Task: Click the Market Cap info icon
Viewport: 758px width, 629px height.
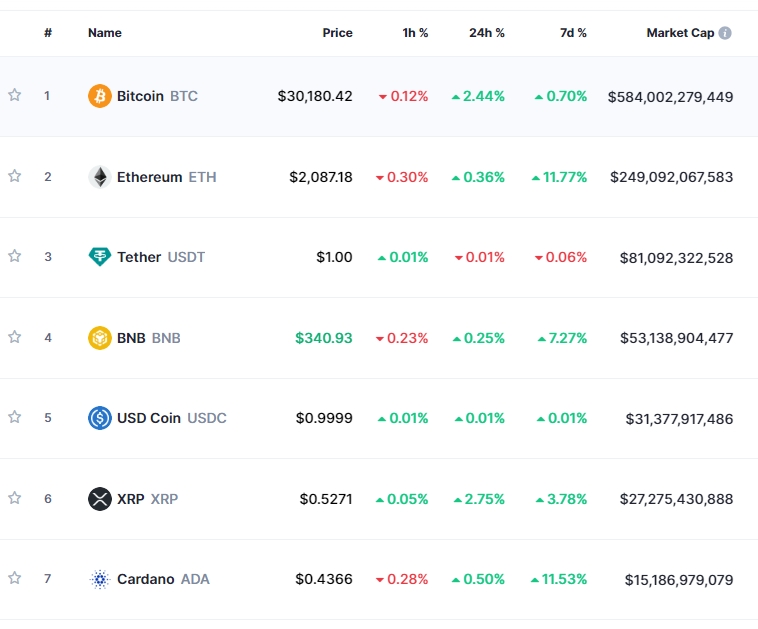Action: point(725,33)
